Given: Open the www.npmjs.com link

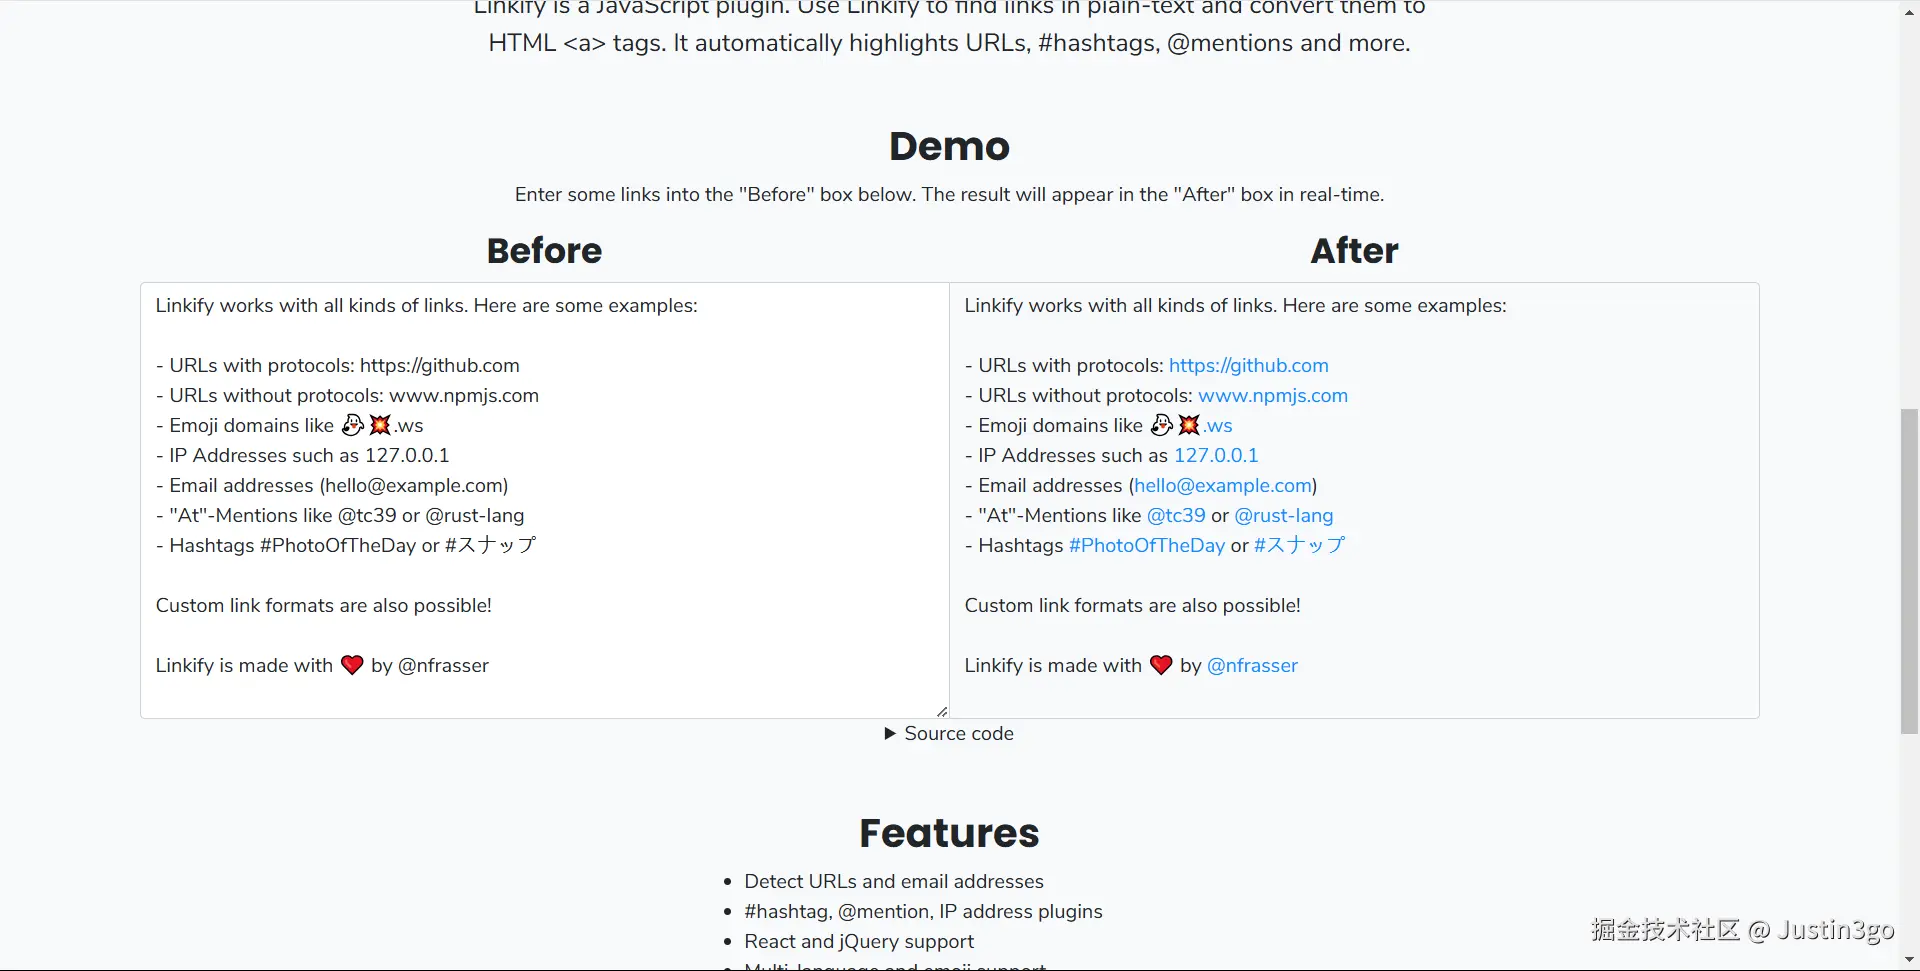Looking at the screenshot, I should [x=1272, y=396].
